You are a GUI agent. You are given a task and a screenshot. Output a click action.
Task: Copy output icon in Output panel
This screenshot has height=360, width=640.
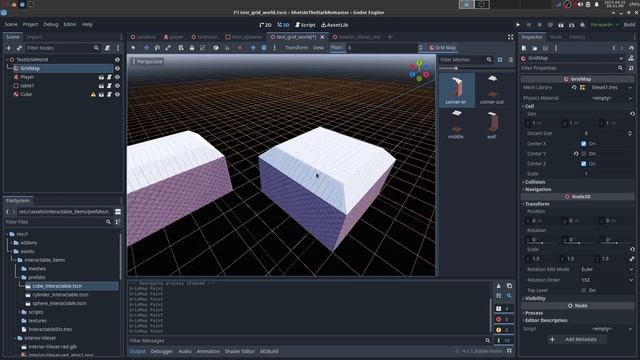[x=509, y=286]
